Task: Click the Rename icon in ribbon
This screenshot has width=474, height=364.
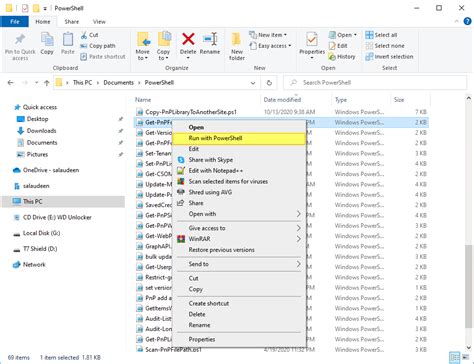Action: tap(210, 39)
